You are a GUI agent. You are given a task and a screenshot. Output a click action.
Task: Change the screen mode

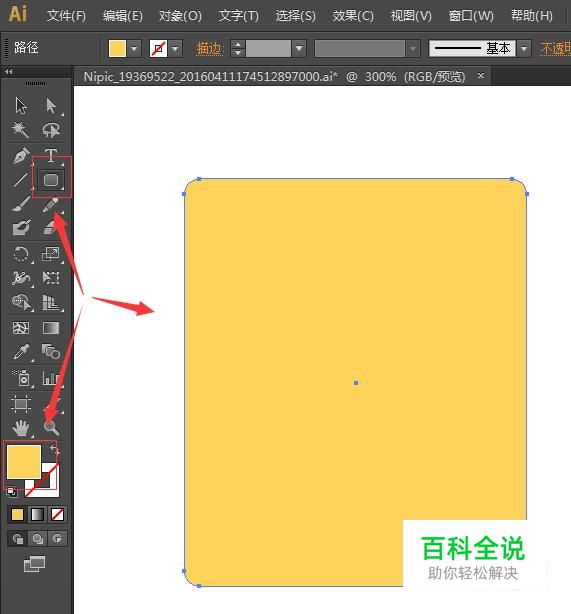click(x=34, y=564)
